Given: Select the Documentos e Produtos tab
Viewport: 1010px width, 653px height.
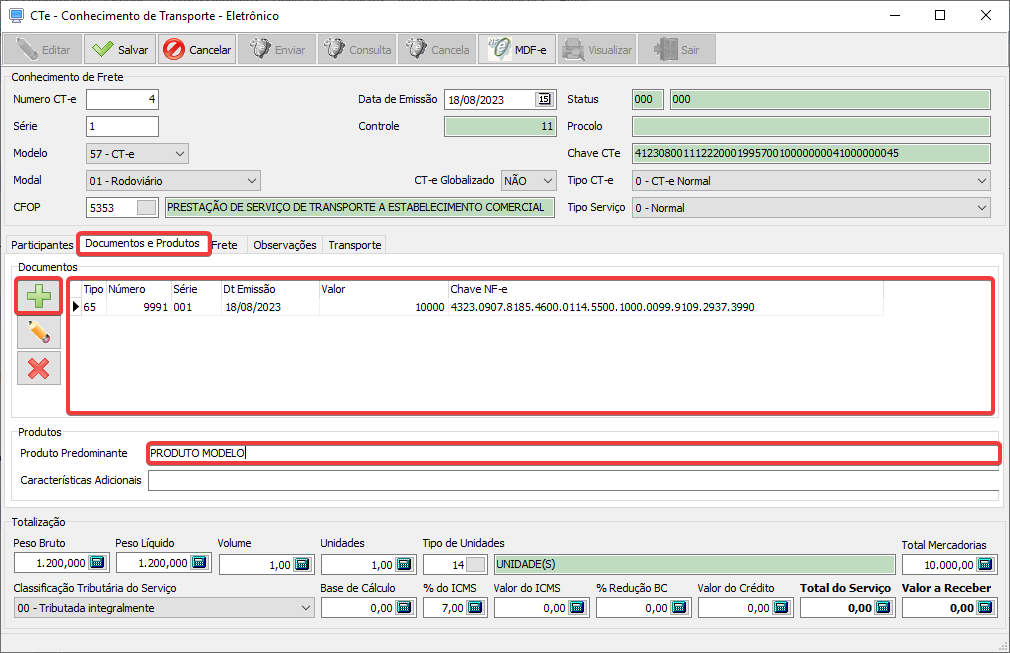Looking at the screenshot, I should click(142, 243).
